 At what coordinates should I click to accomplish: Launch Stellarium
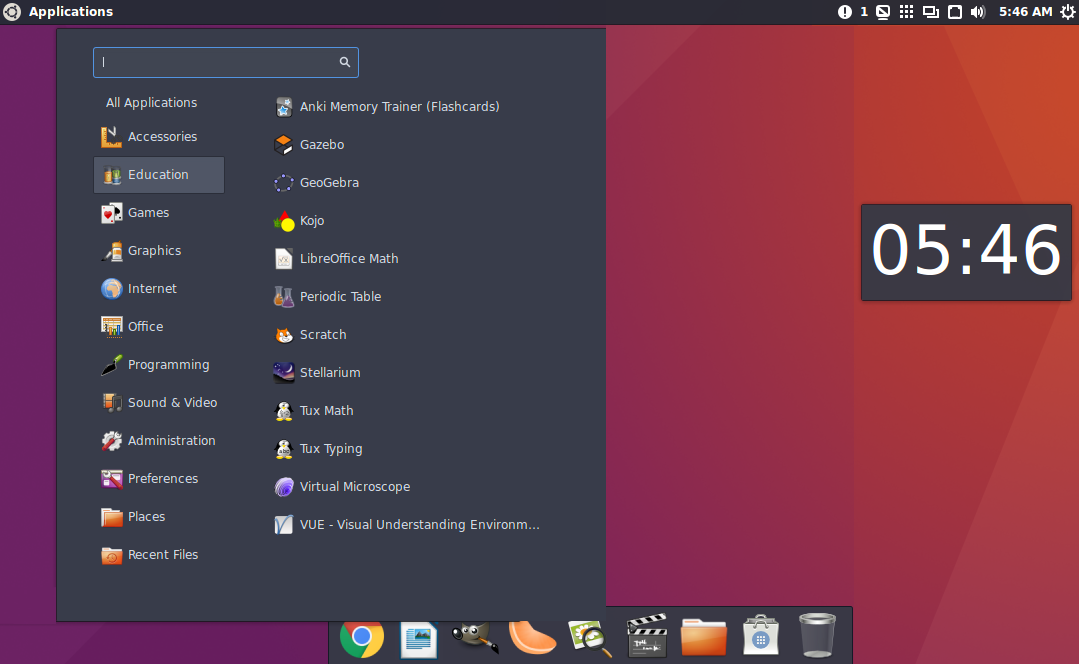click(317, 372)
